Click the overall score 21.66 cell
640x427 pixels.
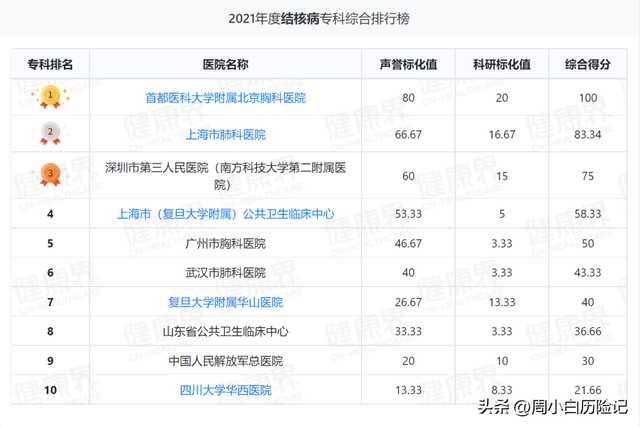(x=588, y=390)
